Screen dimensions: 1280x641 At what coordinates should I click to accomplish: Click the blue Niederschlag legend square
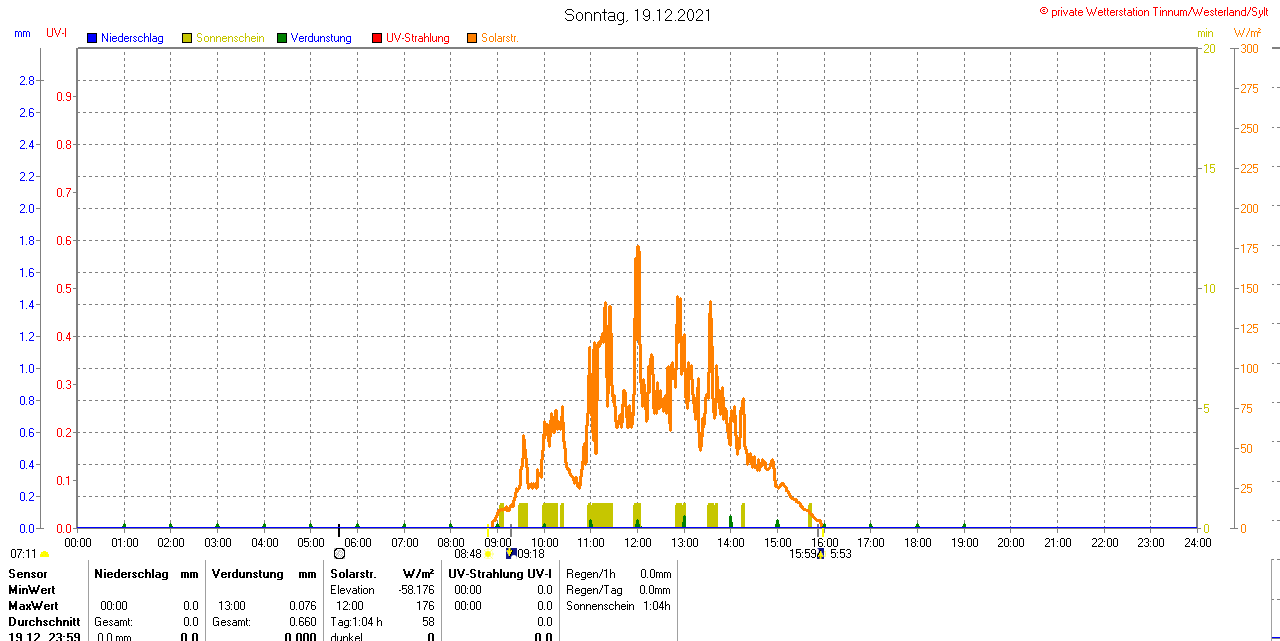pyautogui.click(x=92, y=38)
